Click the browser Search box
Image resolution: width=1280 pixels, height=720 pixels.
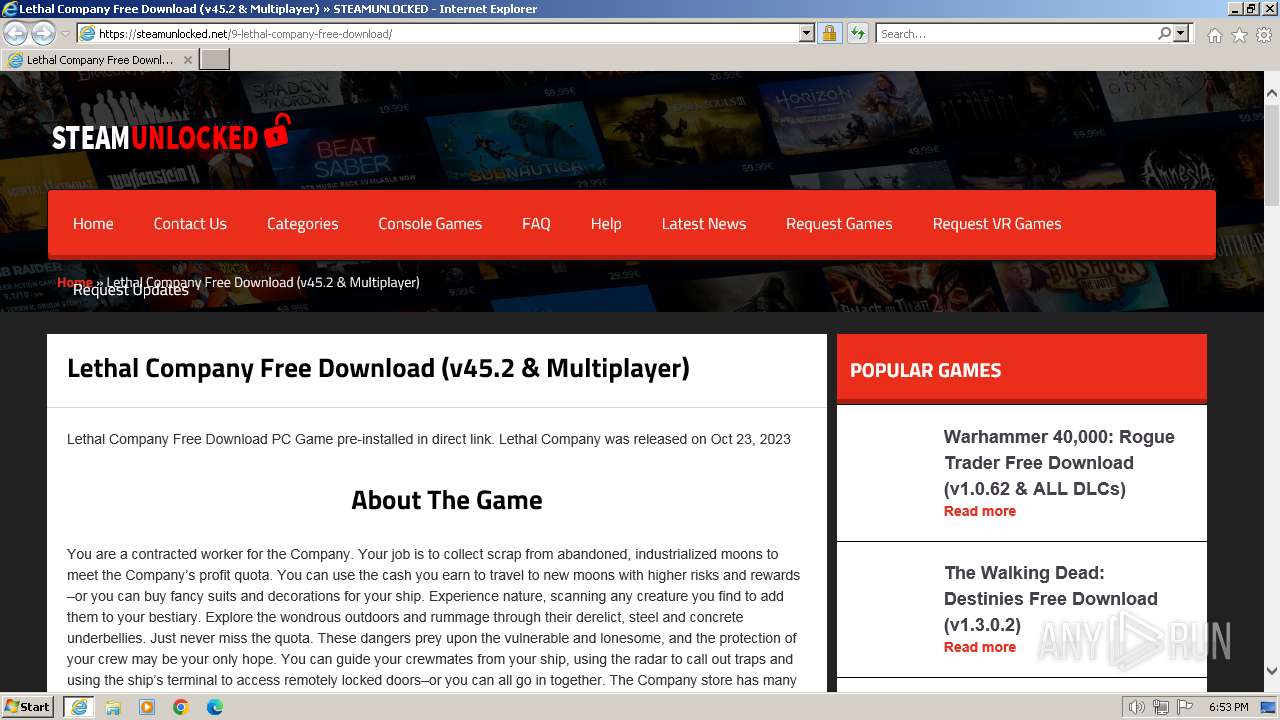click(1016, 33)
